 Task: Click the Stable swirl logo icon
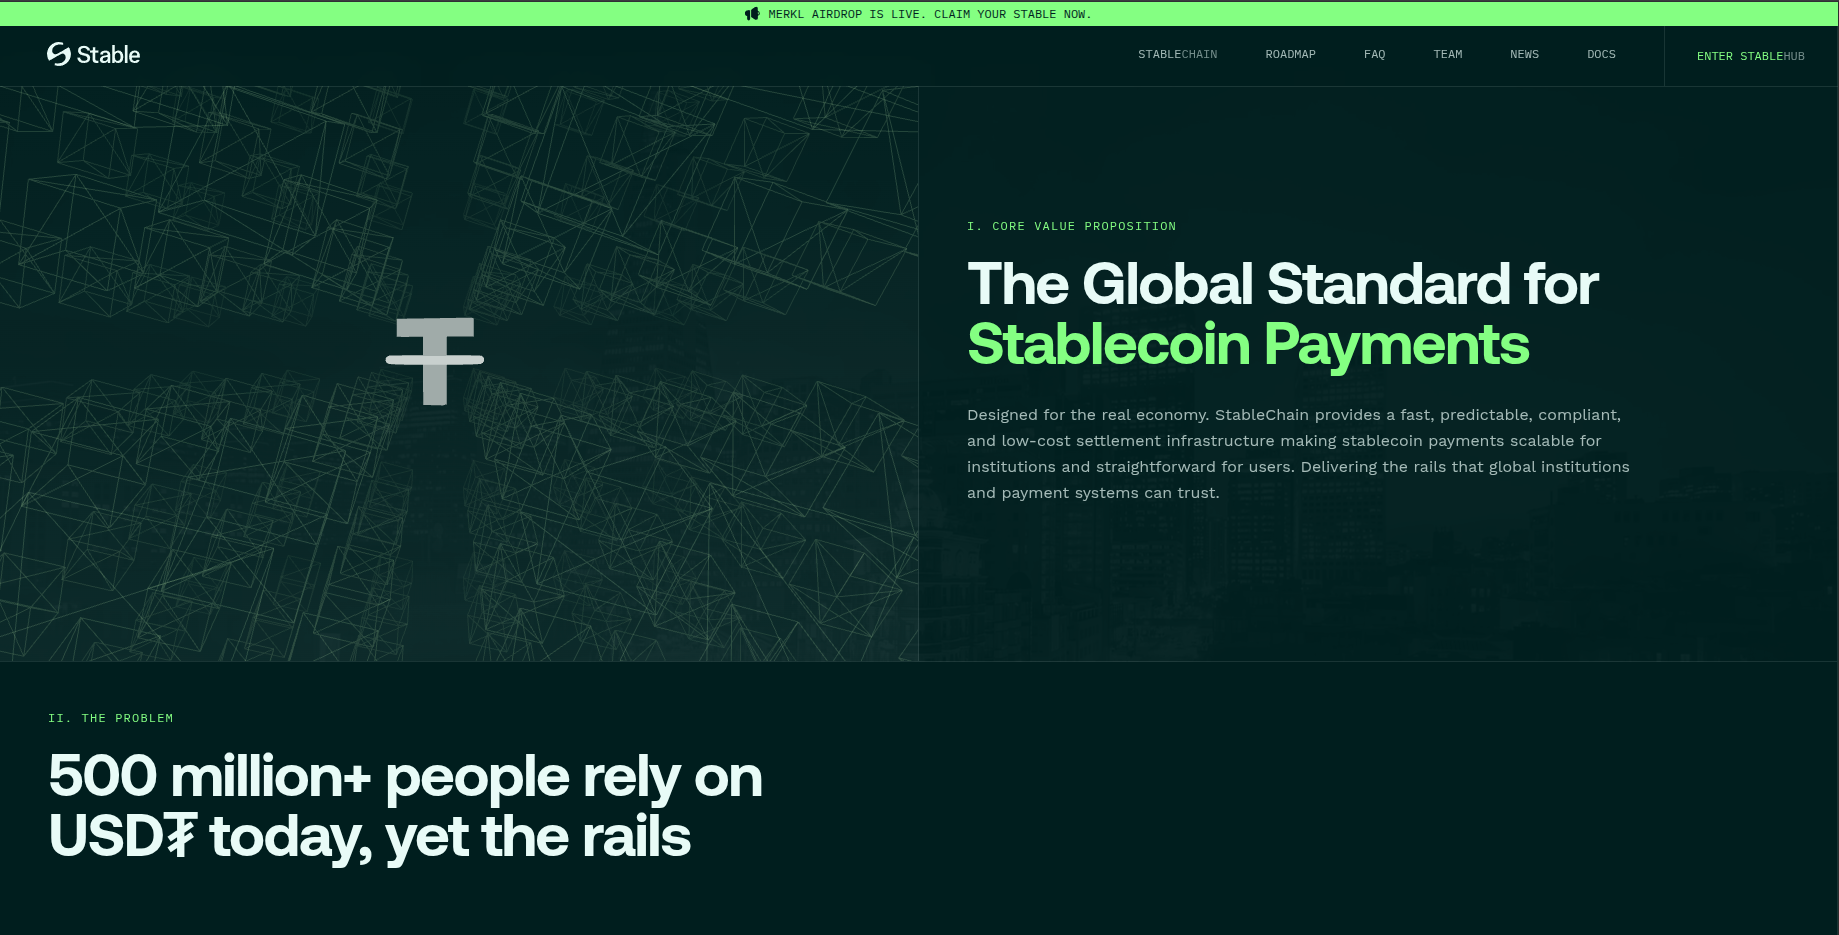pyautogui.click(x=59, y=54)
